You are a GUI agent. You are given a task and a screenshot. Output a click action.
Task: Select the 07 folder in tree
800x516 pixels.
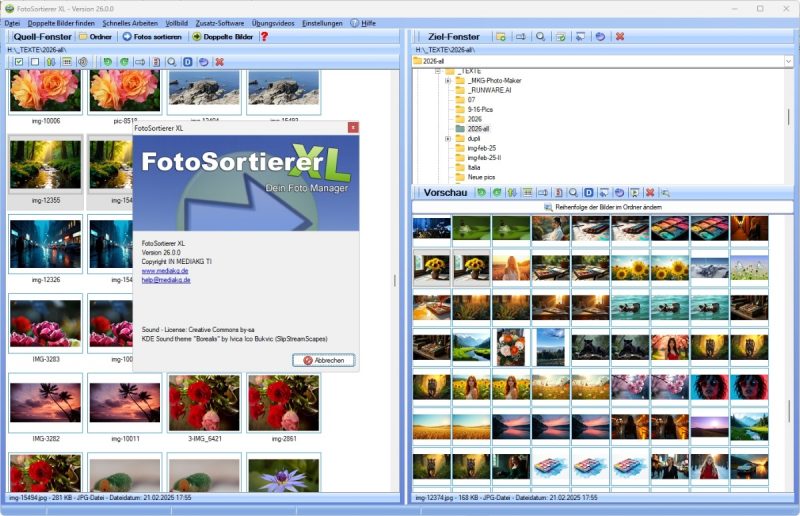click(x=471, y=100)
